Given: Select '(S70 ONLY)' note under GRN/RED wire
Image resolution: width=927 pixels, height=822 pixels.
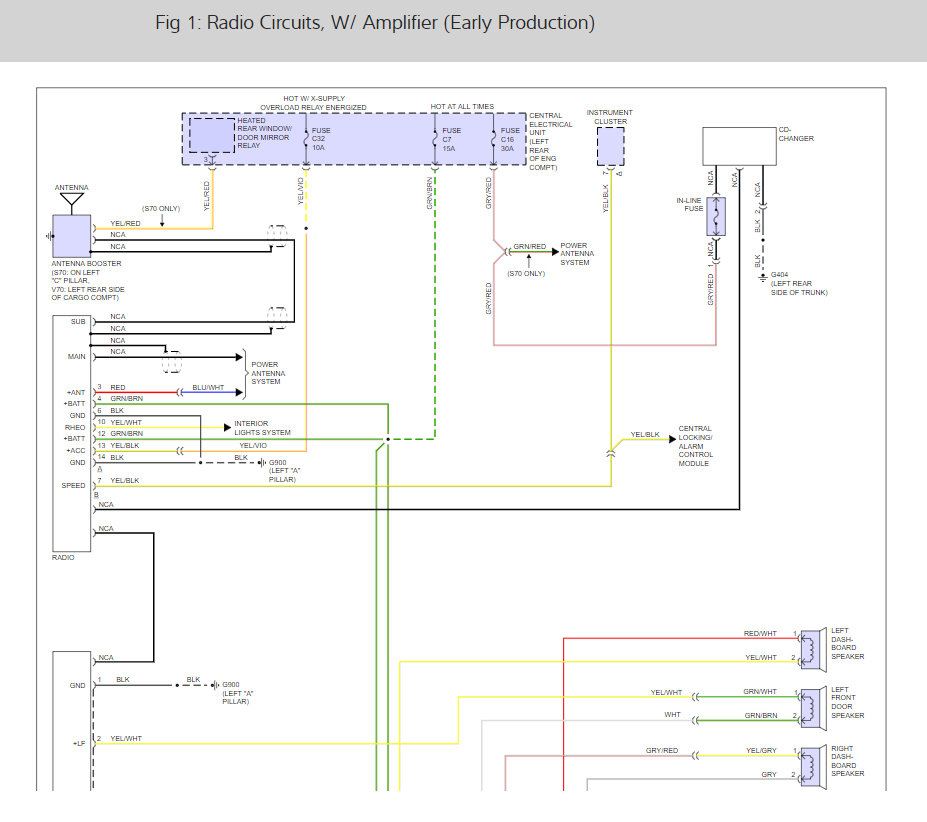Looking at the screenshot, I should 526,273.
